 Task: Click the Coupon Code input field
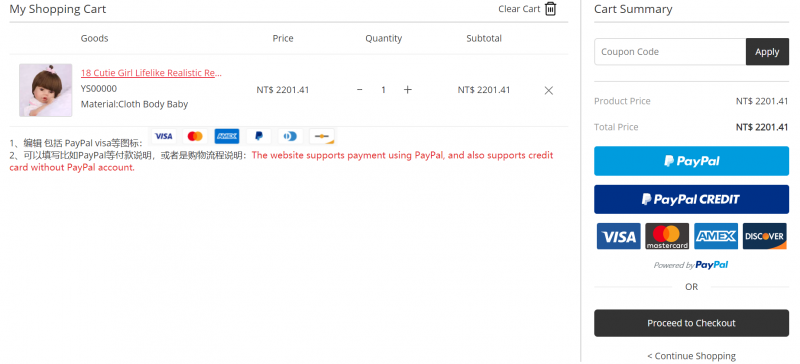[x=670, y=52]
